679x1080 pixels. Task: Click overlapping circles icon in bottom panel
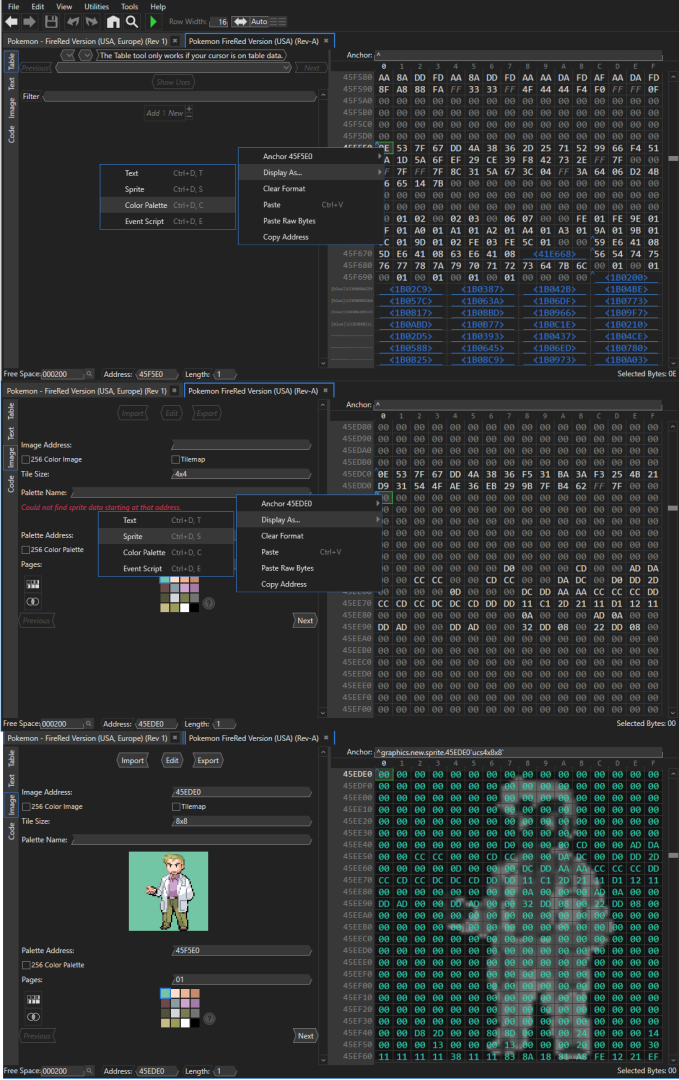(x=33, y=1017)
